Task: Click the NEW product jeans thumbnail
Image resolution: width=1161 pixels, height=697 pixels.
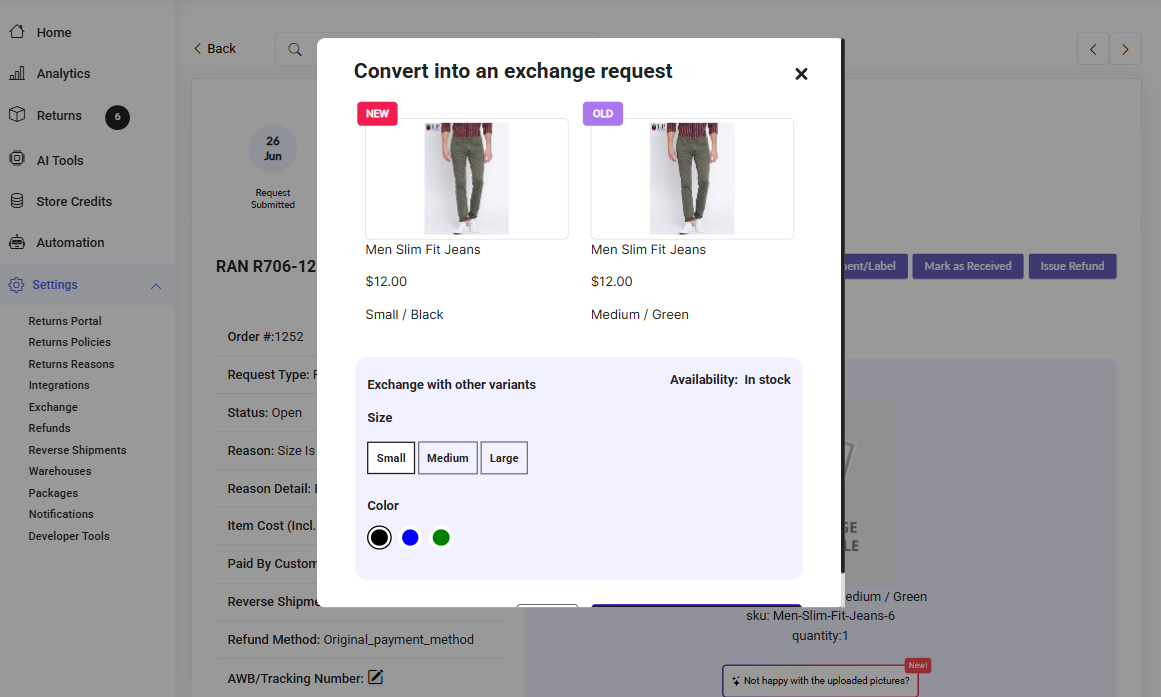Action: tap(467, 179)
